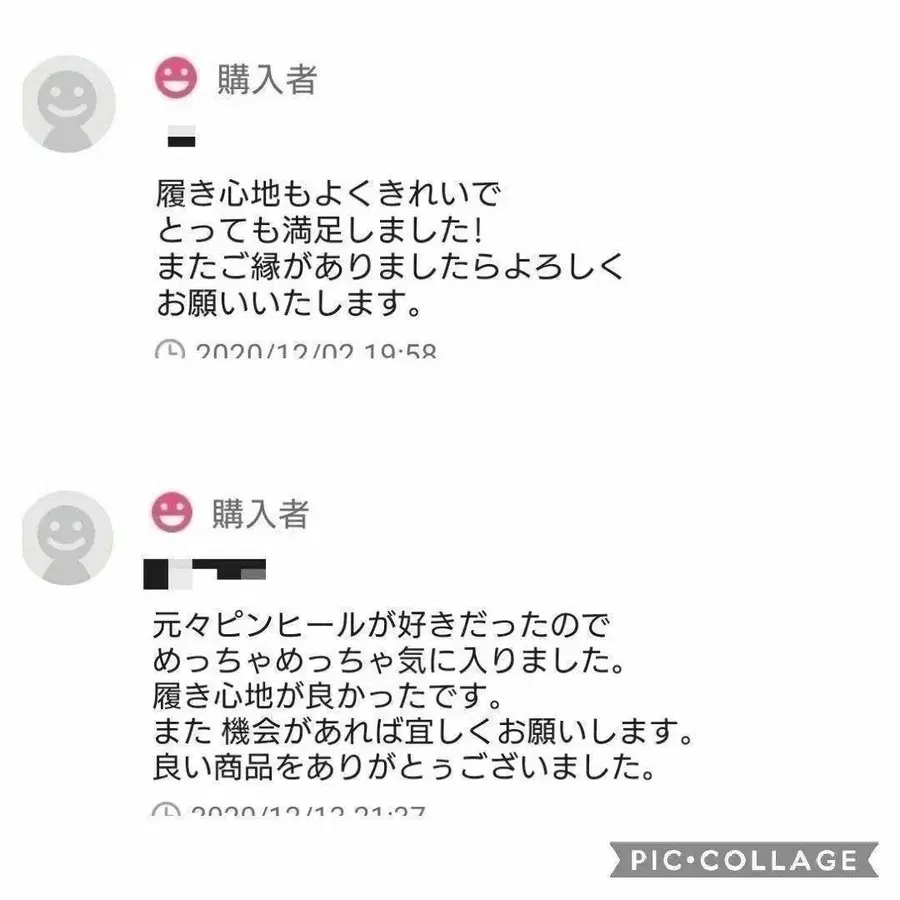Click the clock icon under the second review

click(166, 809)
